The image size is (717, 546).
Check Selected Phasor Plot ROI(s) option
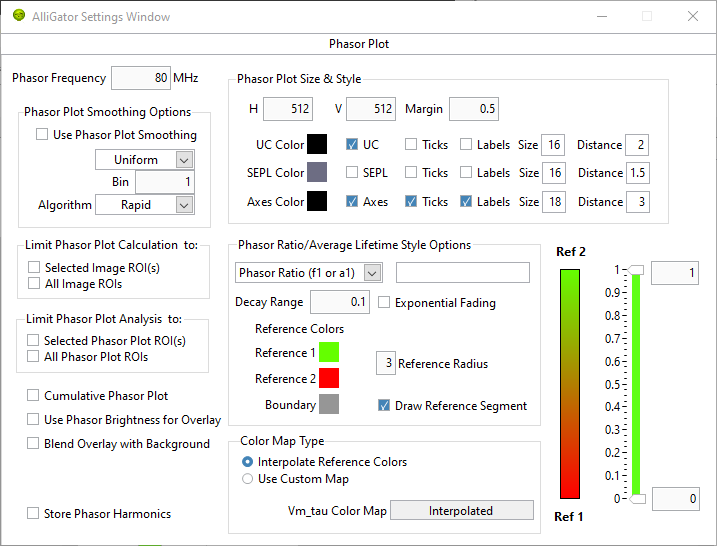click(x=33, y=340)
